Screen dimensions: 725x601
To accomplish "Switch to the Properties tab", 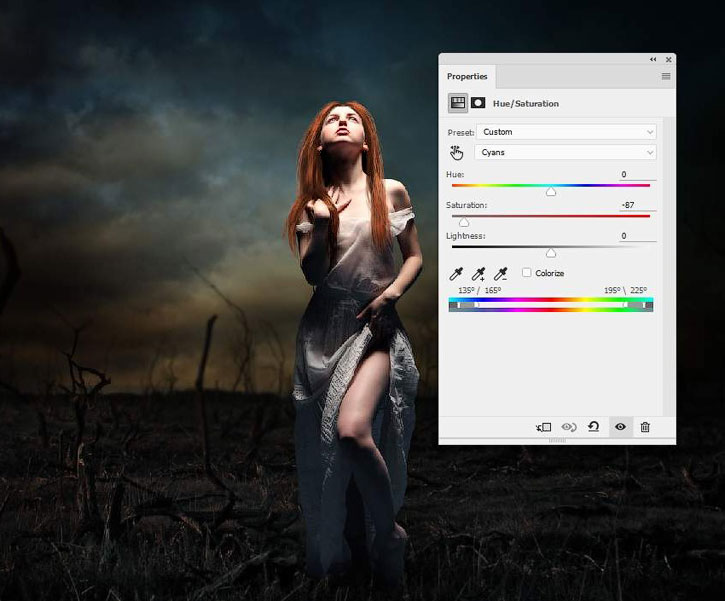I will point(467,77).
